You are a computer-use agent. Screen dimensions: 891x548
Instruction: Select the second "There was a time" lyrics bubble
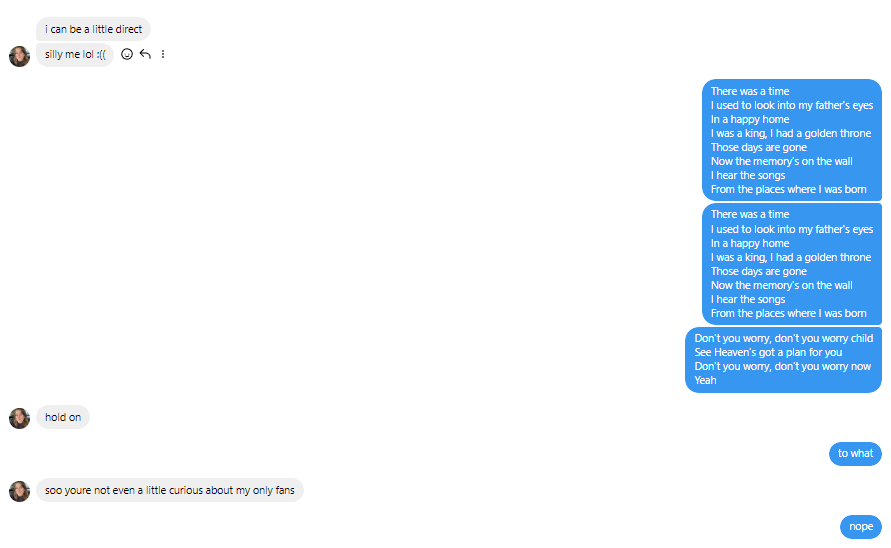click(792, 264)
